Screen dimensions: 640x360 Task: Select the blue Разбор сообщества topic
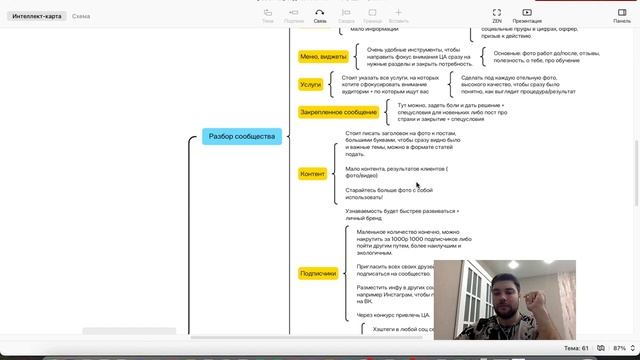coord(242,136)
